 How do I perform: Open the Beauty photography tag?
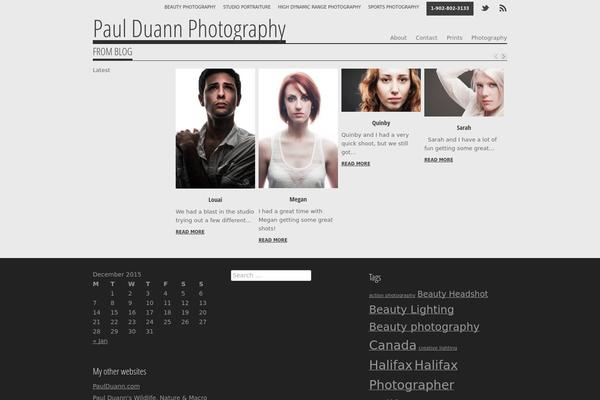424,327
